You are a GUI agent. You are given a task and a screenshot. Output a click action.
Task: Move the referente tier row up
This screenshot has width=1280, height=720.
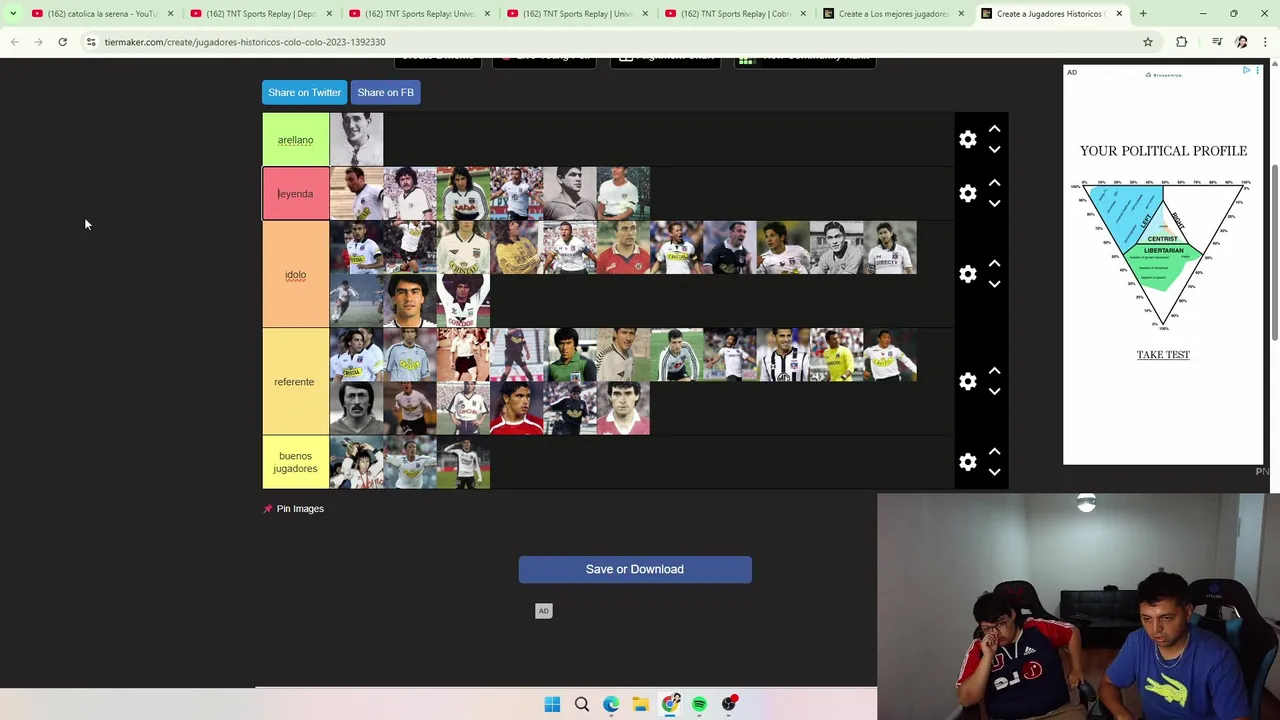coord(994,371)
